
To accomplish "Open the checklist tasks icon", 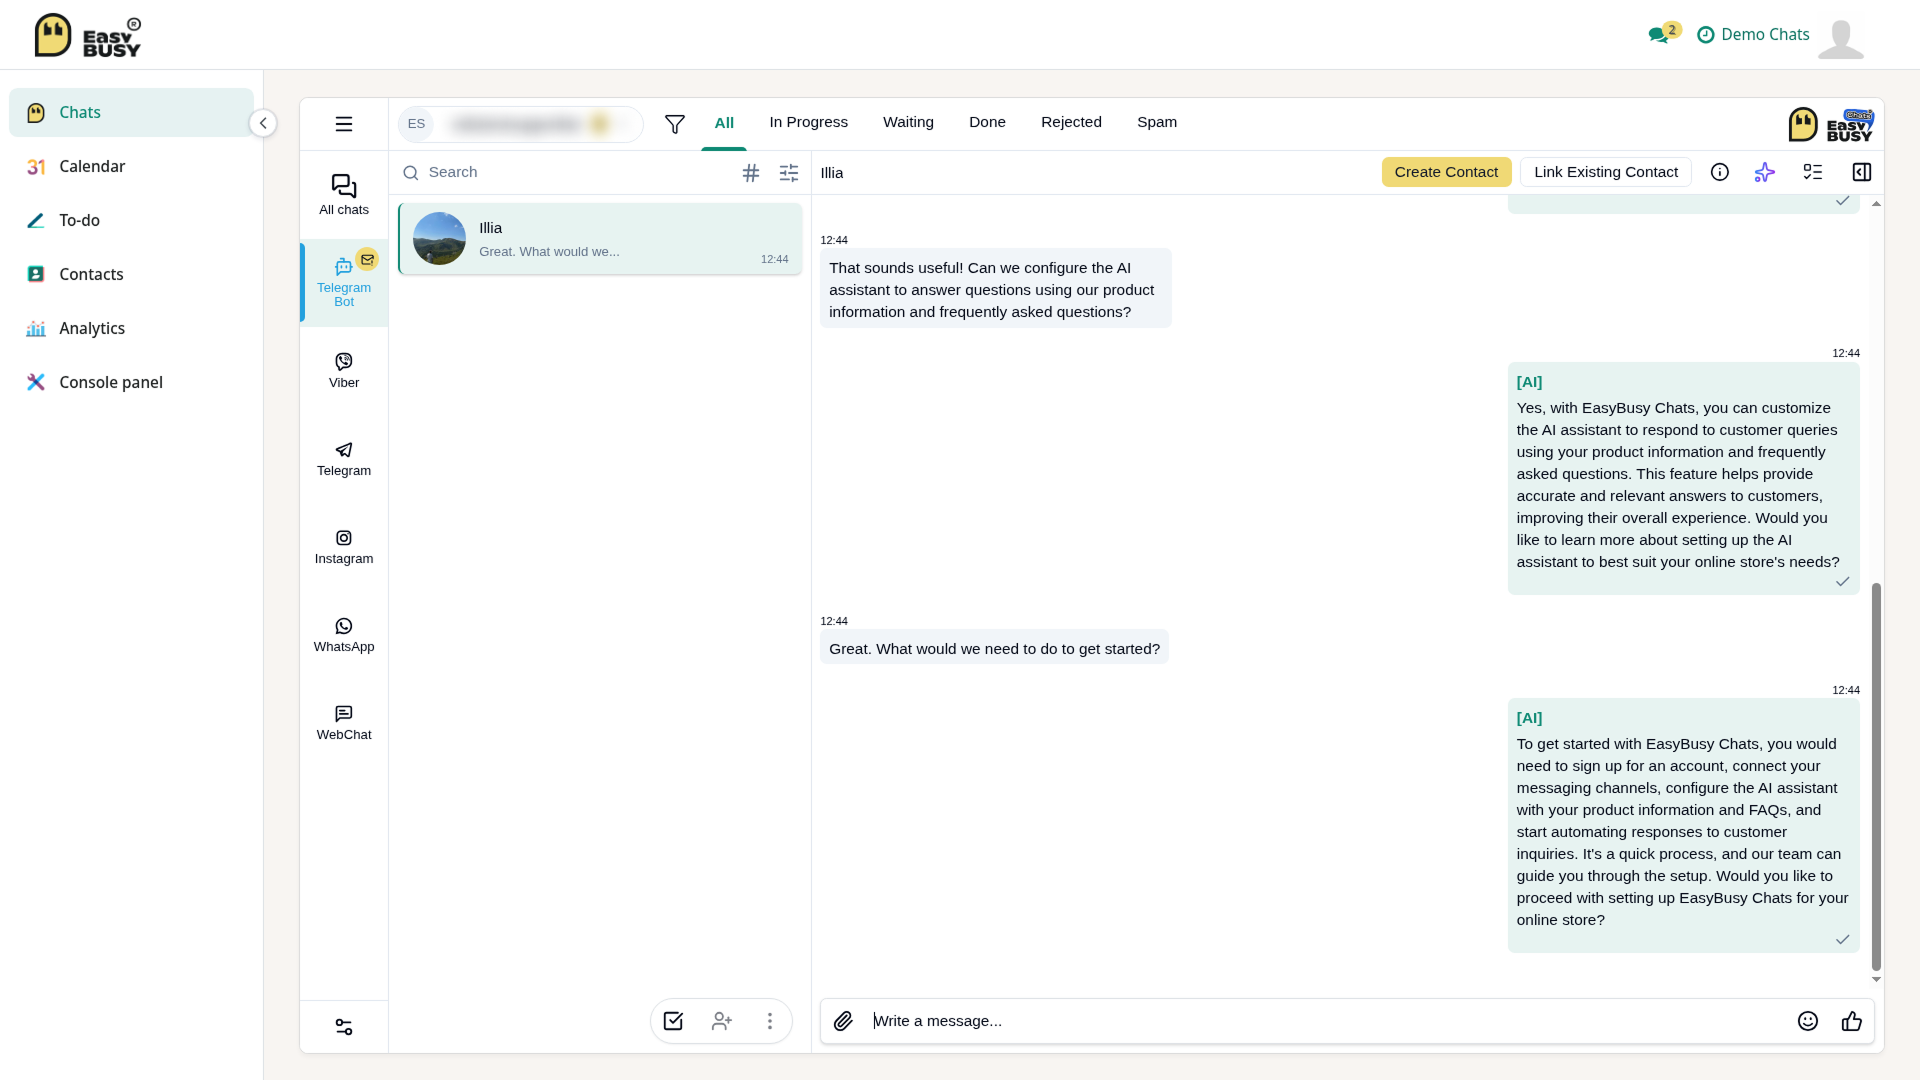I will 1813,172.
